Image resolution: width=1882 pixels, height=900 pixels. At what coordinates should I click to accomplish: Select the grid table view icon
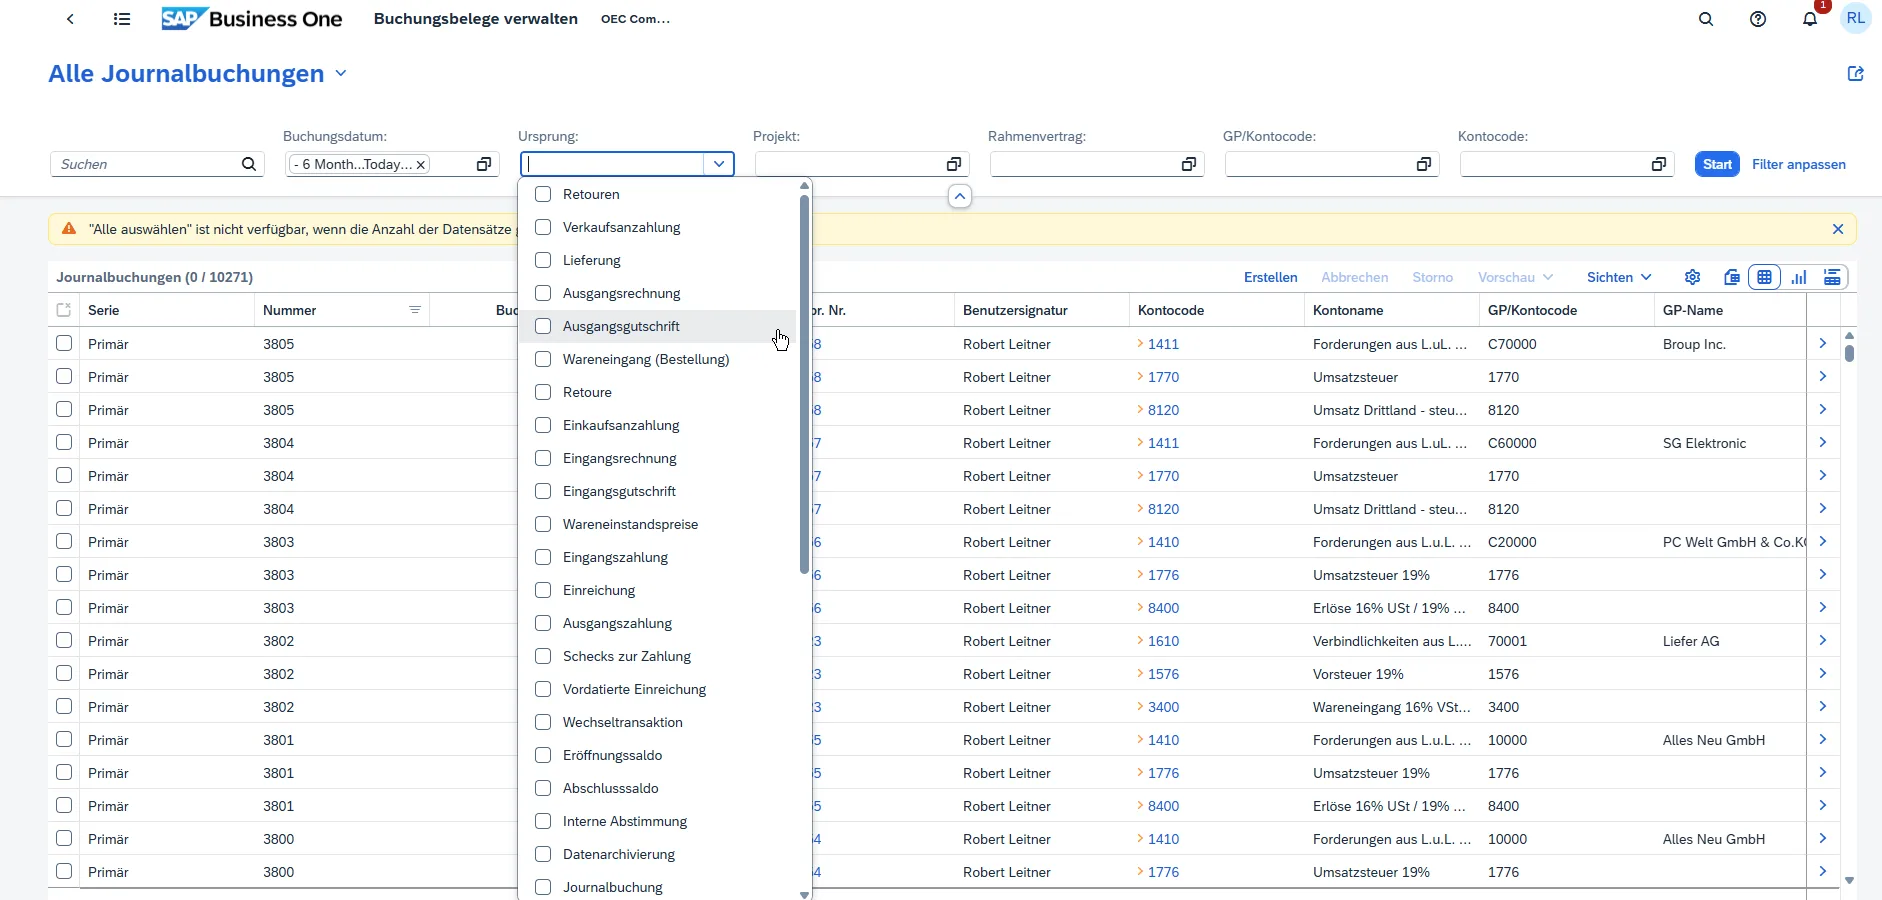(x=1765, y=277)
